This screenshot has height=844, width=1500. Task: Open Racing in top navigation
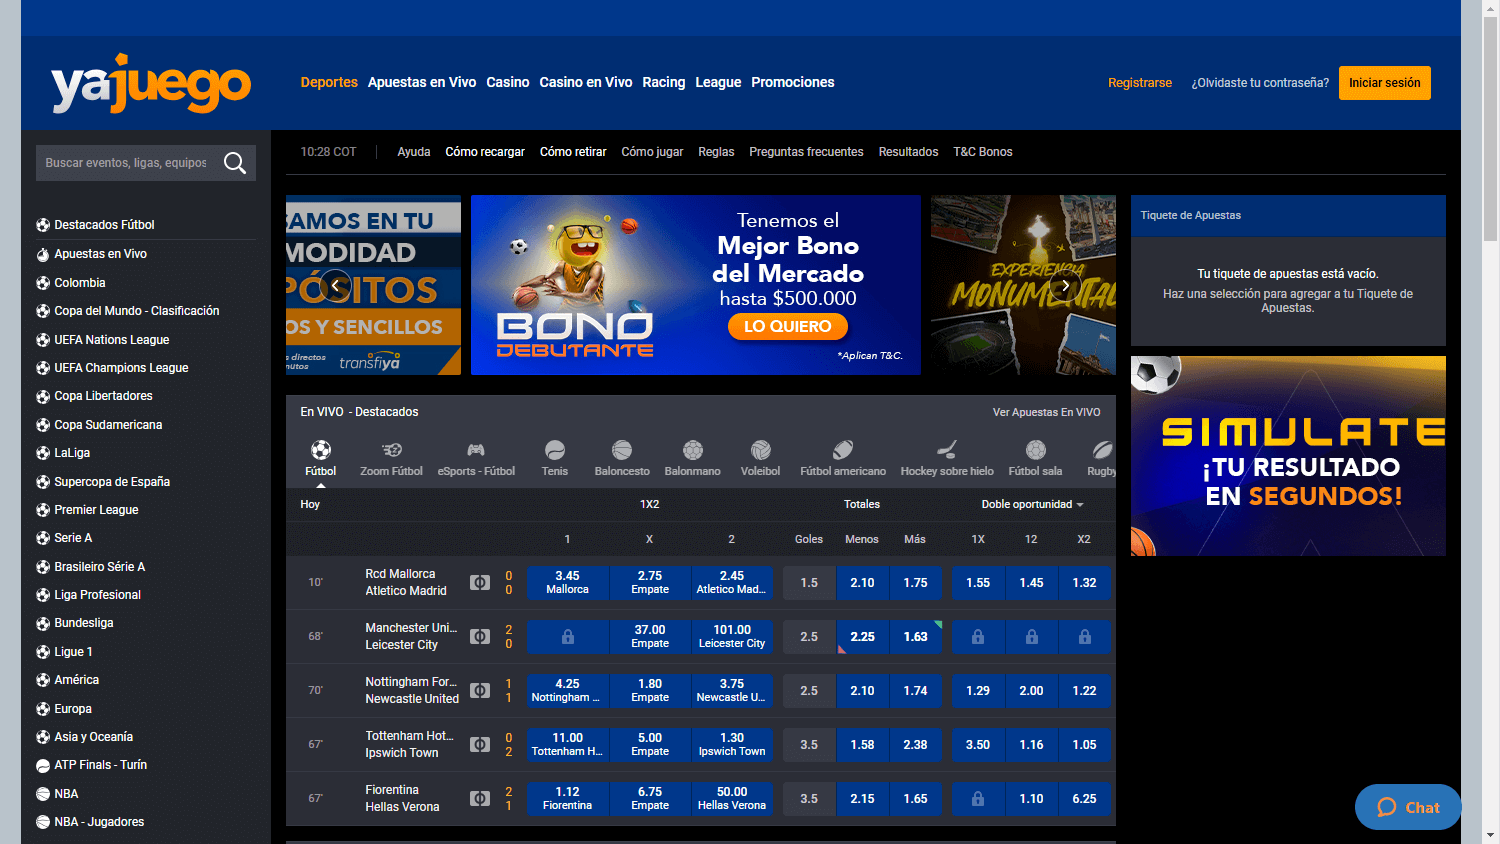(x=664, y=82)
